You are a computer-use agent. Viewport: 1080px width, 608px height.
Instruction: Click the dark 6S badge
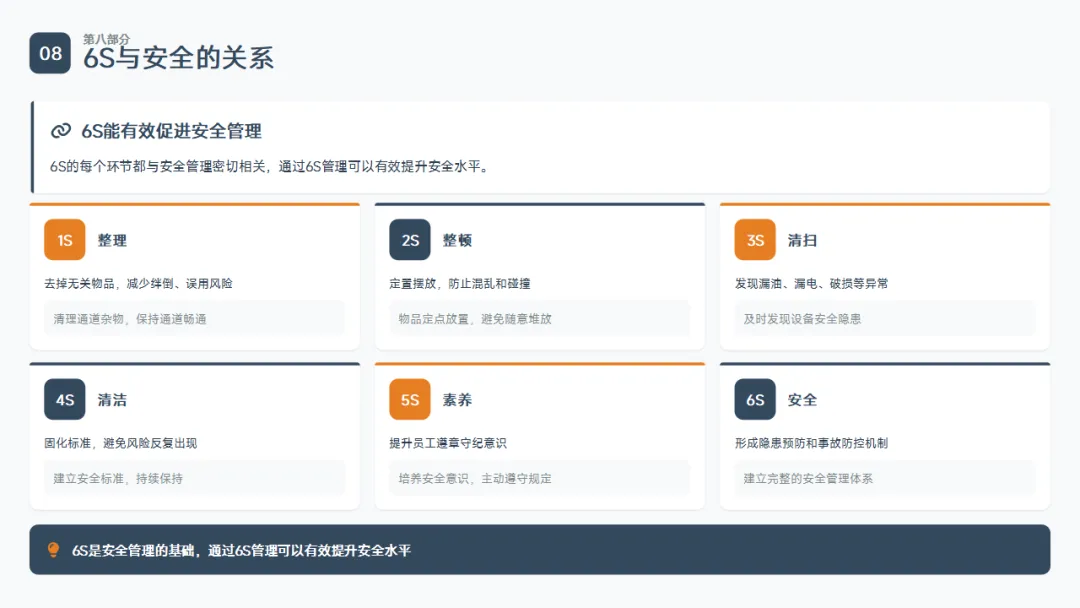(755, 400)
